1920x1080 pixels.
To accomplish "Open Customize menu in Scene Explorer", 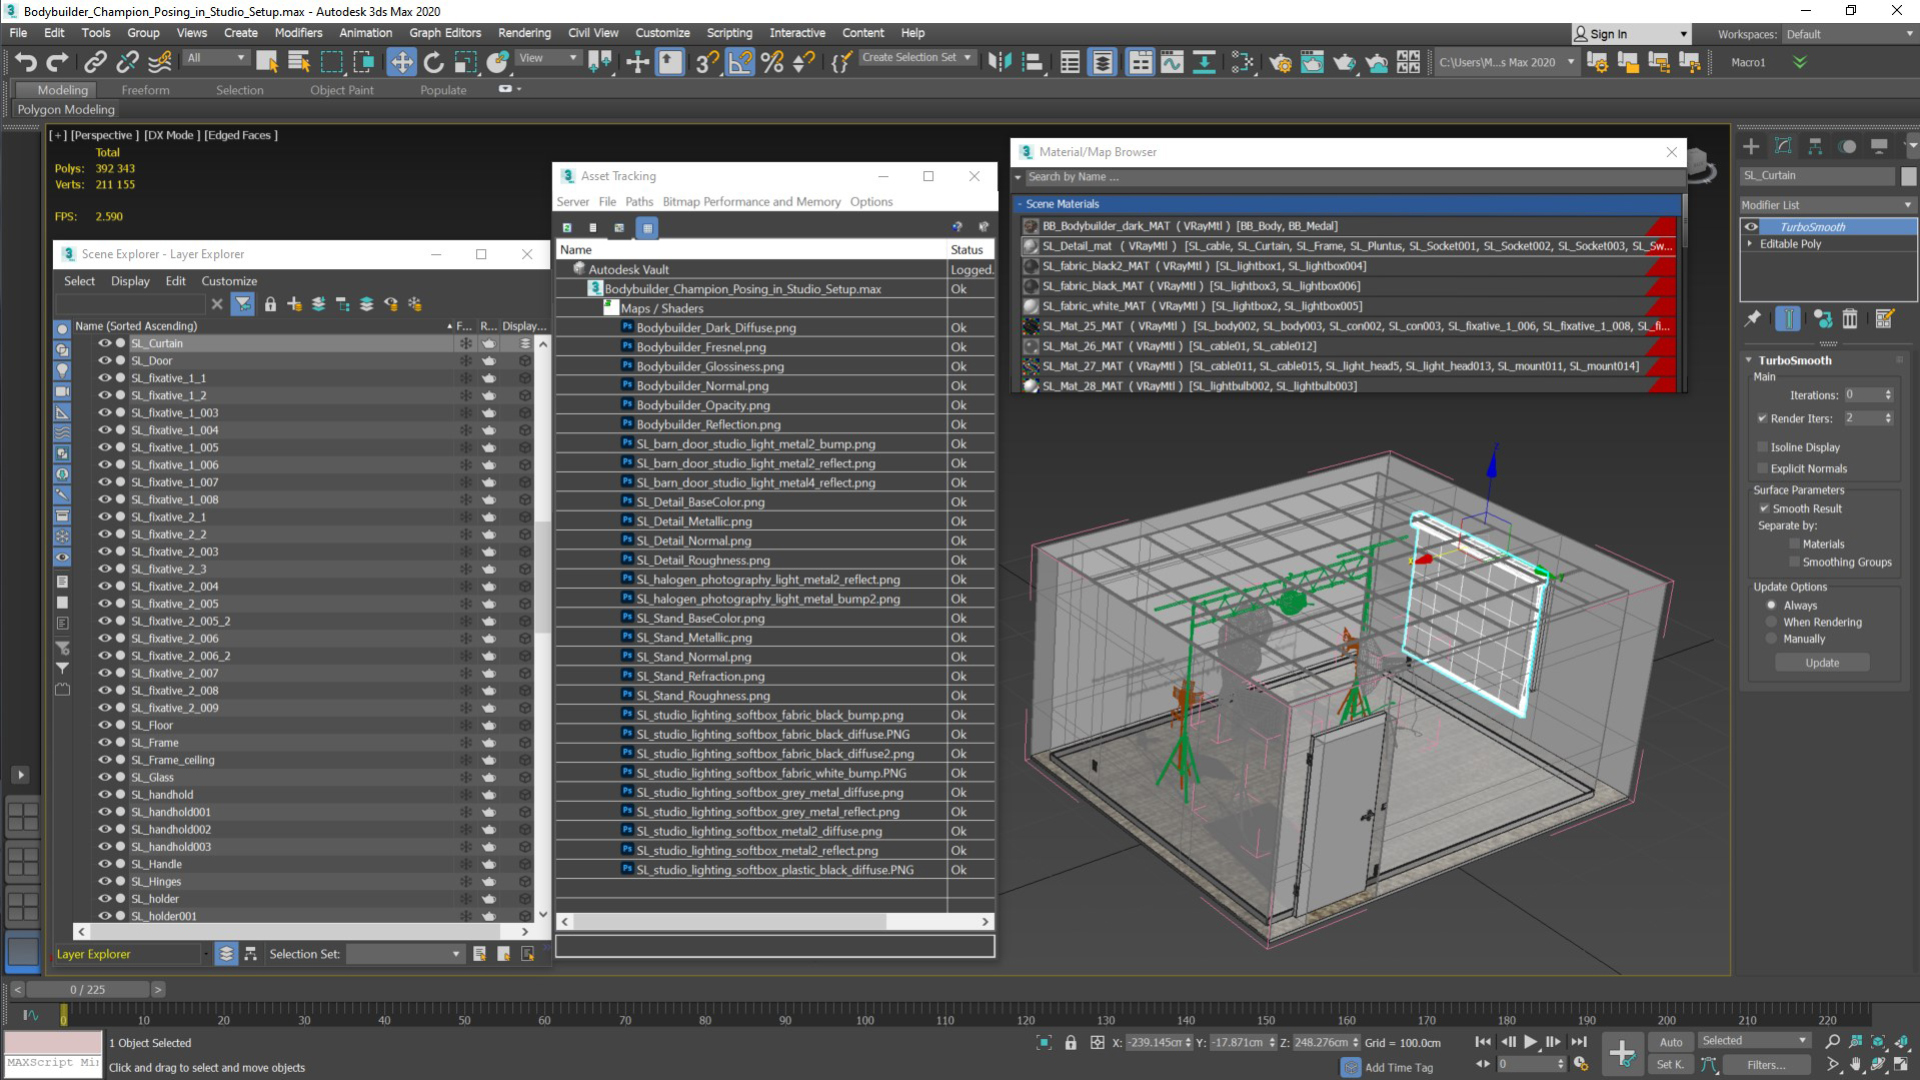I will click(229, 281).
